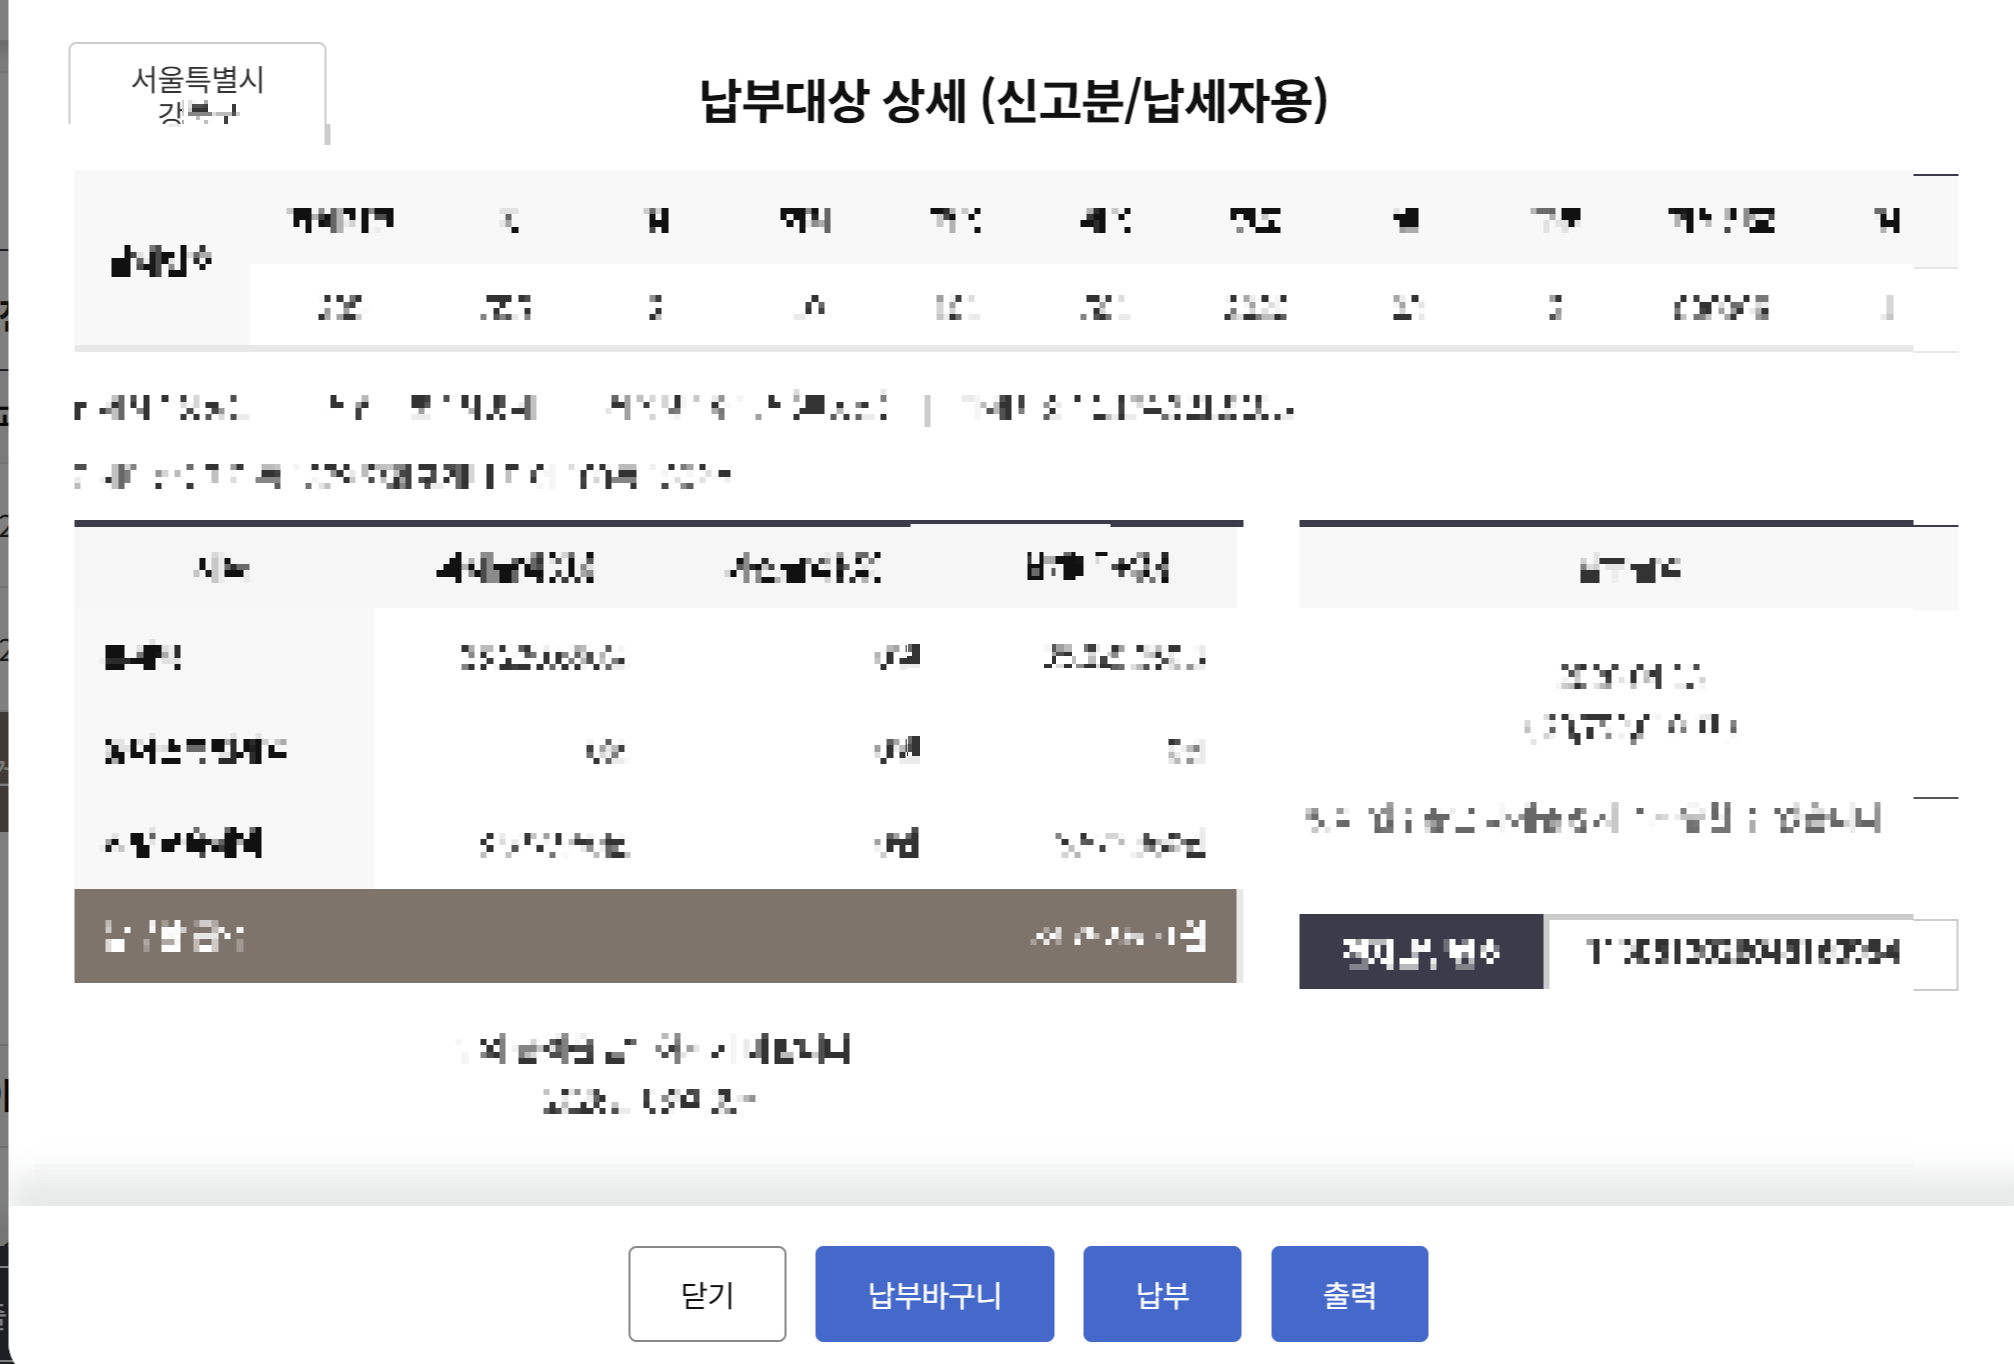The width and height of the screenshot is (2014, 1364).
Task: Click the dark electronic payment number label
Action: [x=1420, y=952]
